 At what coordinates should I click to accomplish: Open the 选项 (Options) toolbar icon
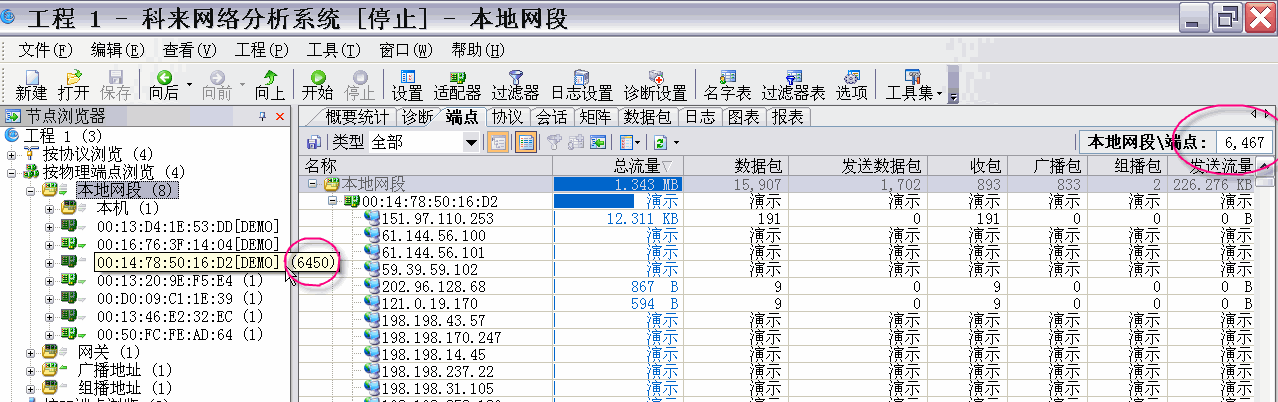tap(851, 84)
